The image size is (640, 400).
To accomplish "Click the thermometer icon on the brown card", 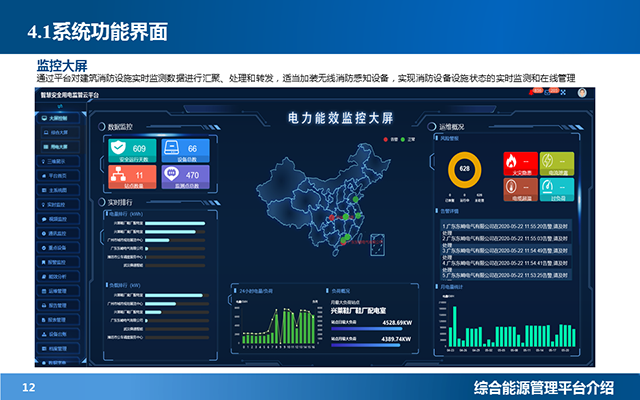I will [x=511, y=187].
